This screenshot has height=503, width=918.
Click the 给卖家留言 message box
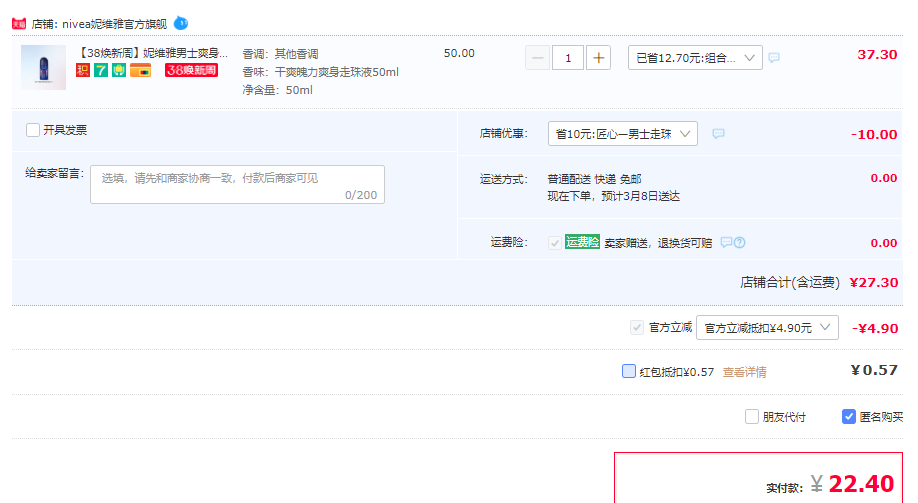coord(237,184)
